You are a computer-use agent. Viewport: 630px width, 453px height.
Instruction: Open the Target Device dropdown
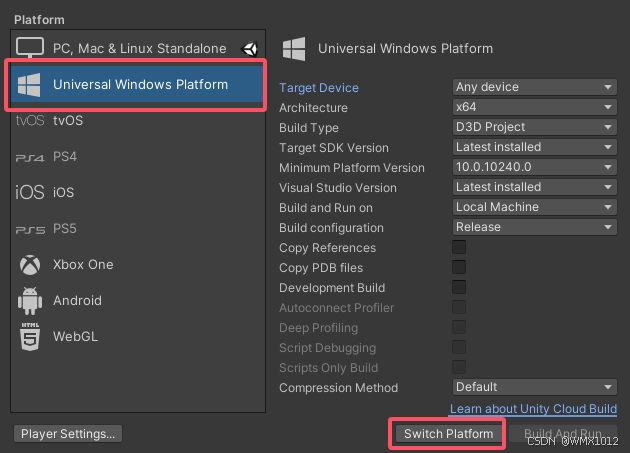(x=535, y=87)
